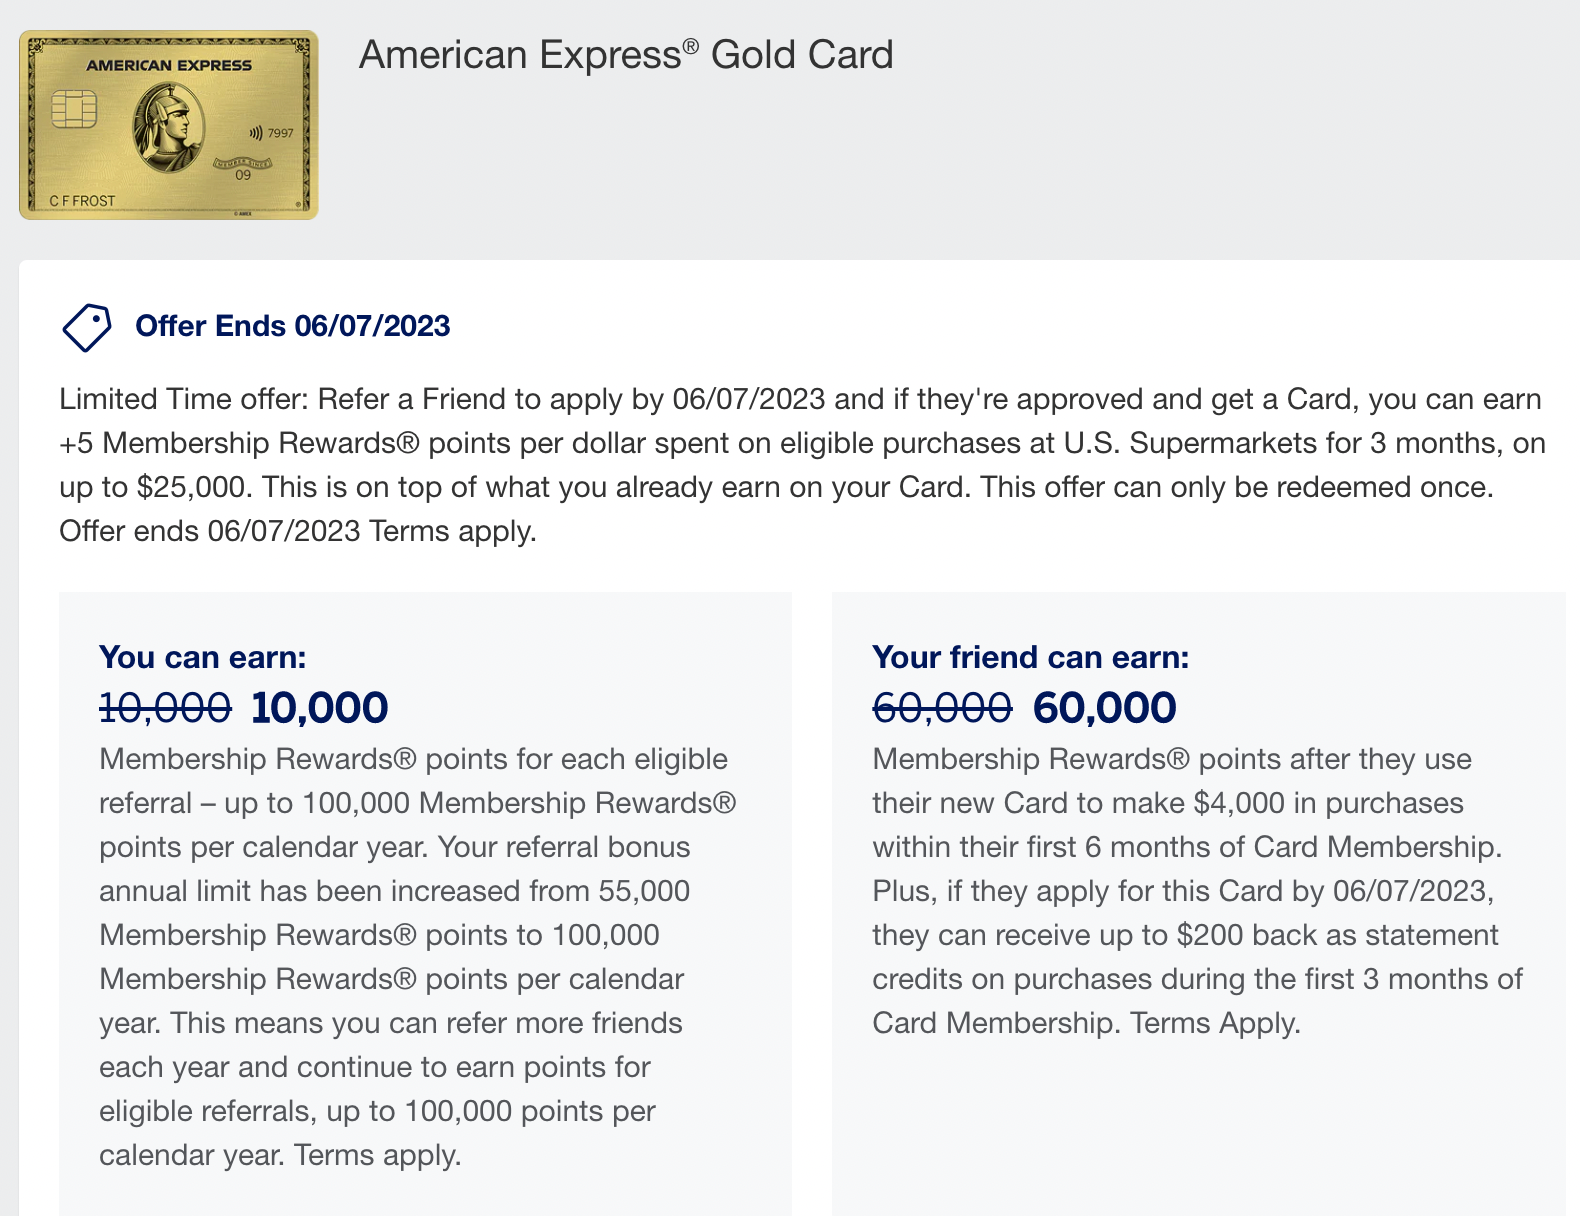Screen dimensions: 1580x1216
Task: Click the centurion portrait on the card
Action: click(168, 126)
